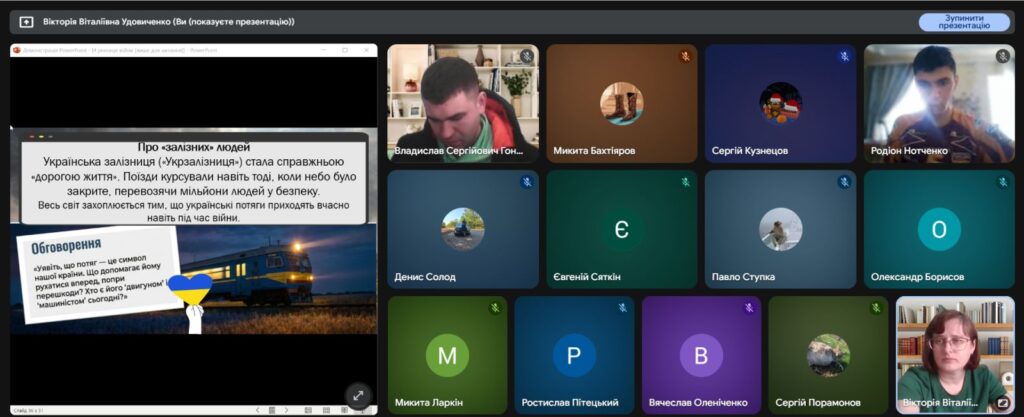Click the presenting screen icon in top bar
Image resolution: width=1024 pixels, height=417 pixels.
click(x=26, y=21)
